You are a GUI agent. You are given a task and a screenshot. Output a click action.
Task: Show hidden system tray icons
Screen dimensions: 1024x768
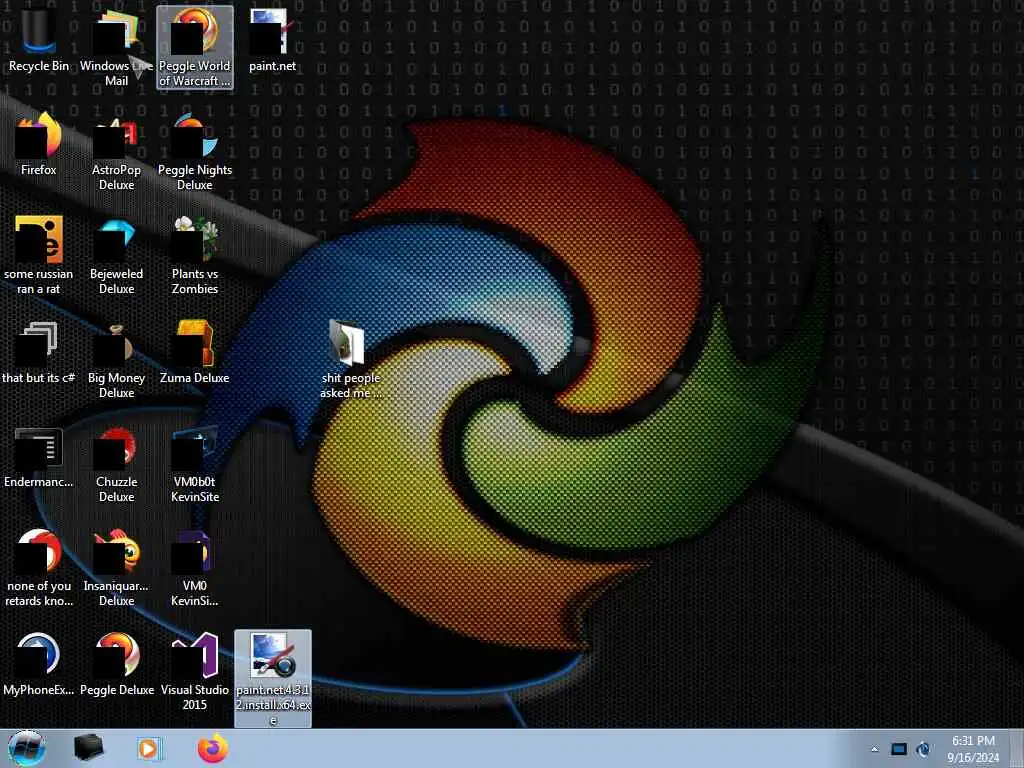[874, 749]
